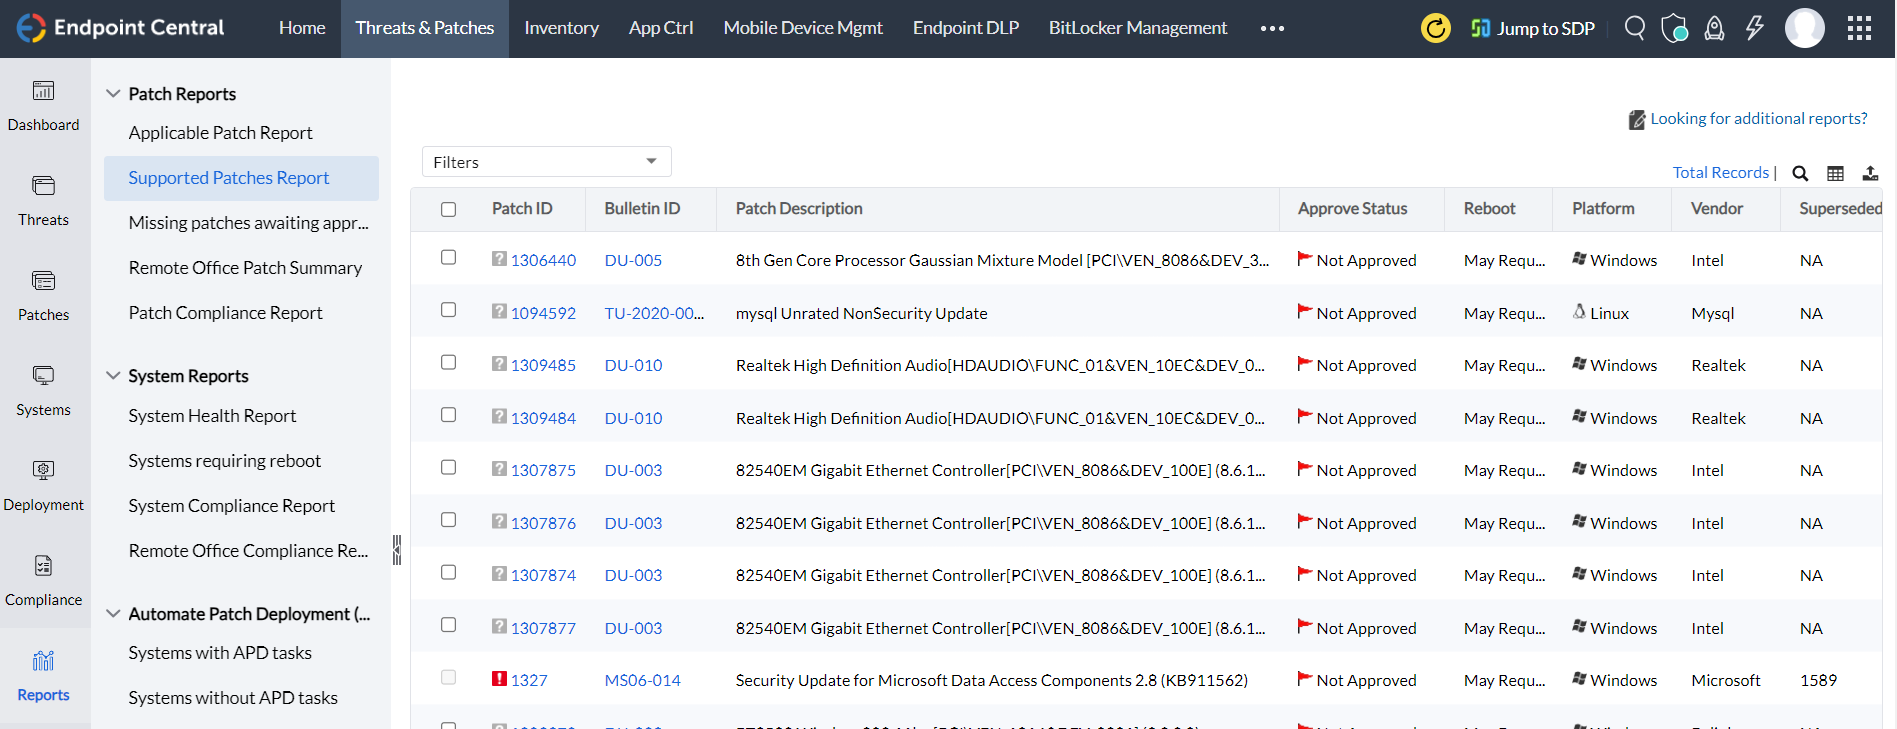This screenshot has height=729, width=1897.
Task: Switch to the Inventory tab
Action: [561, 28]
